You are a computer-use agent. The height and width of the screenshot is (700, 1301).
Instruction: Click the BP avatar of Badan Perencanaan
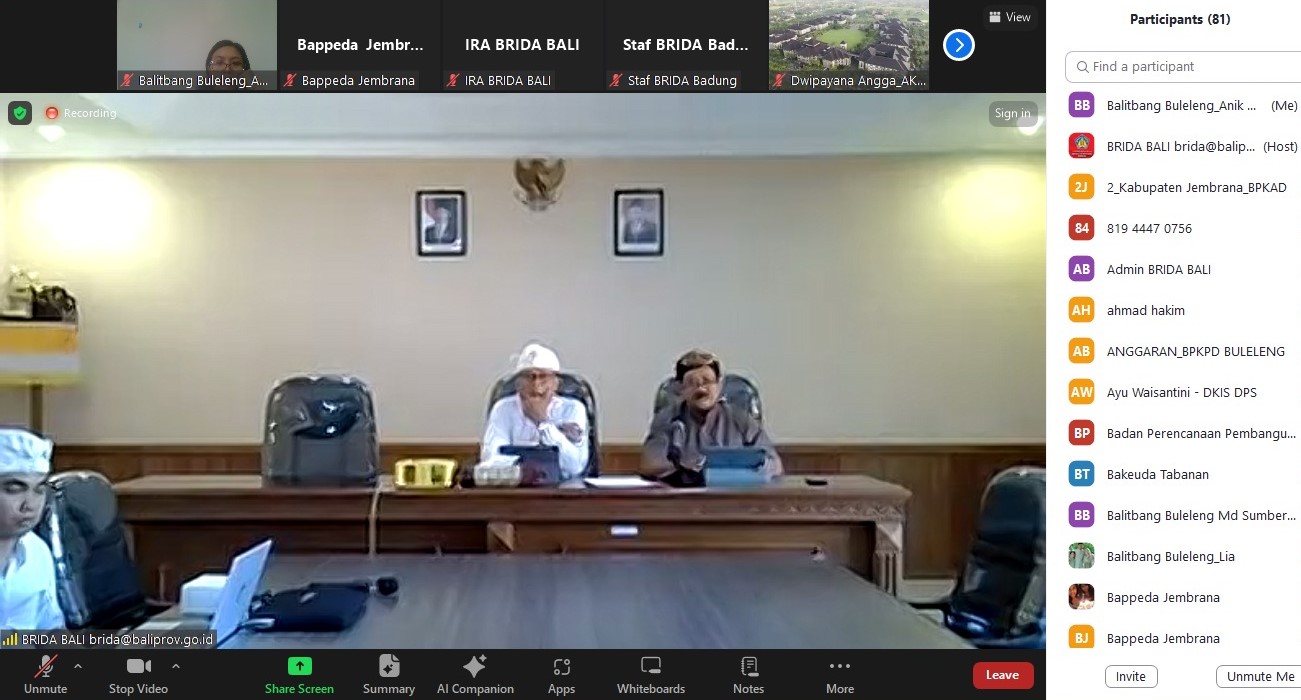(x=1081, y=433)
